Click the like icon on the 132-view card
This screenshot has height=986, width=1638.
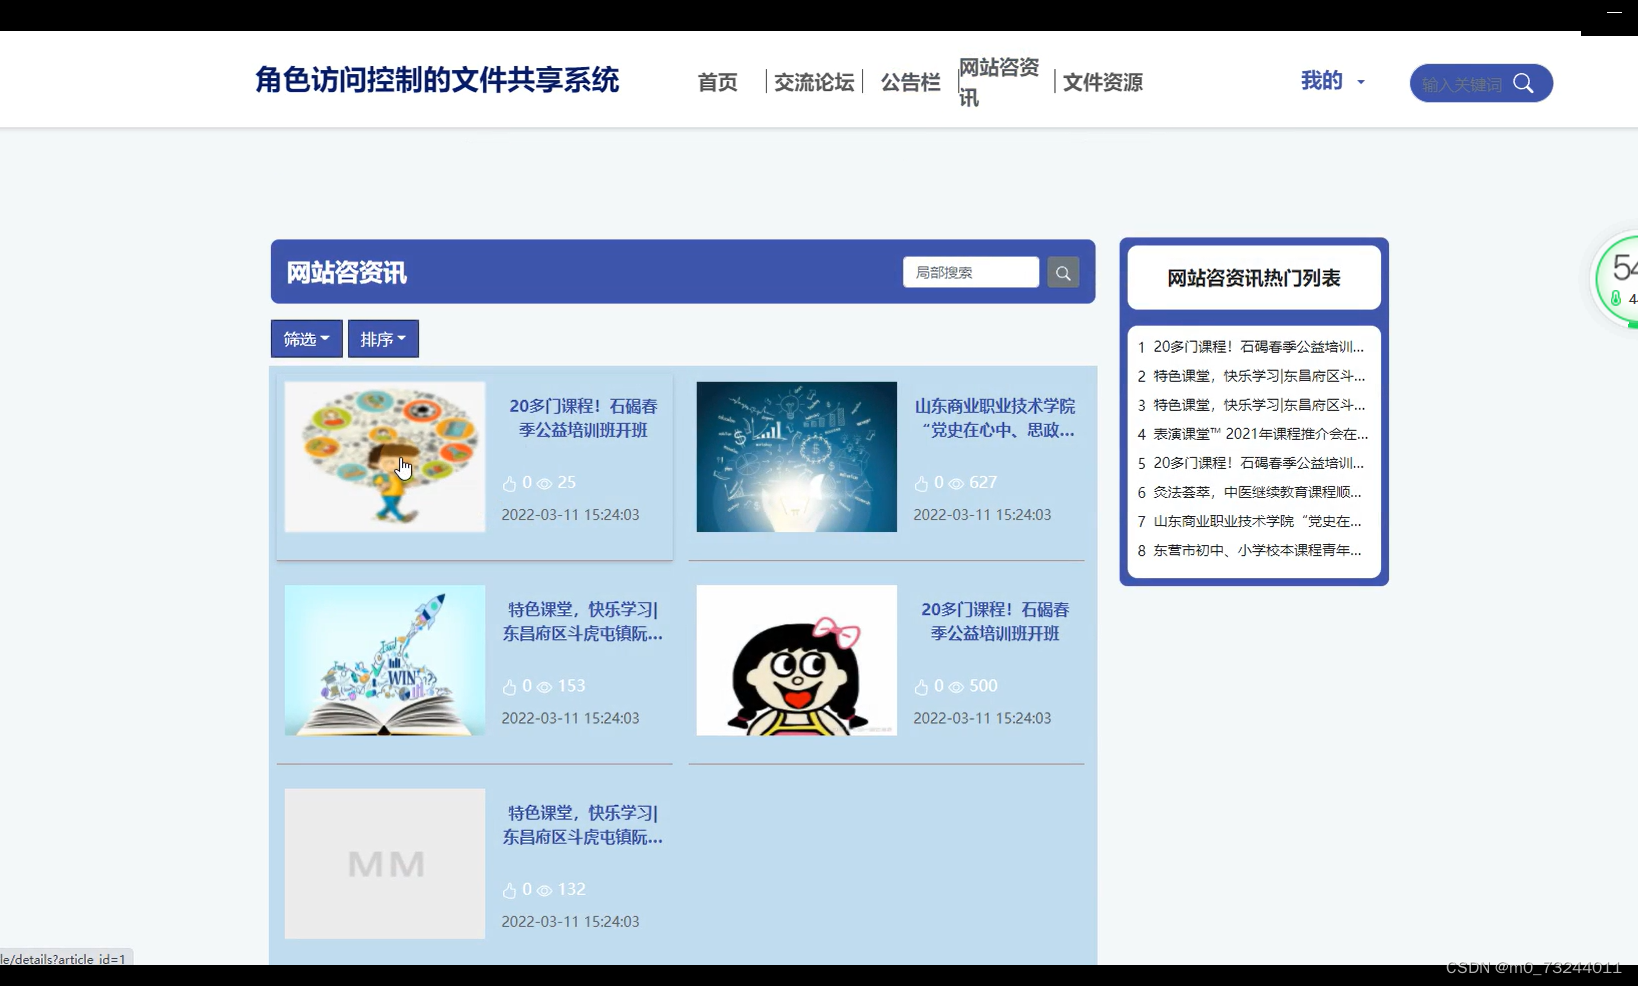pos(509,890)
